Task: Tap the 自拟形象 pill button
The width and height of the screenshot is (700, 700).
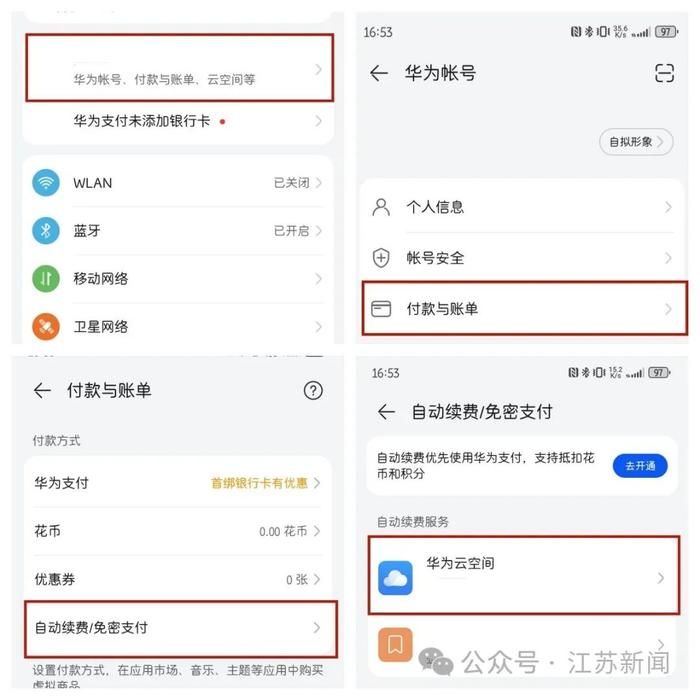Action: [636, 142]
